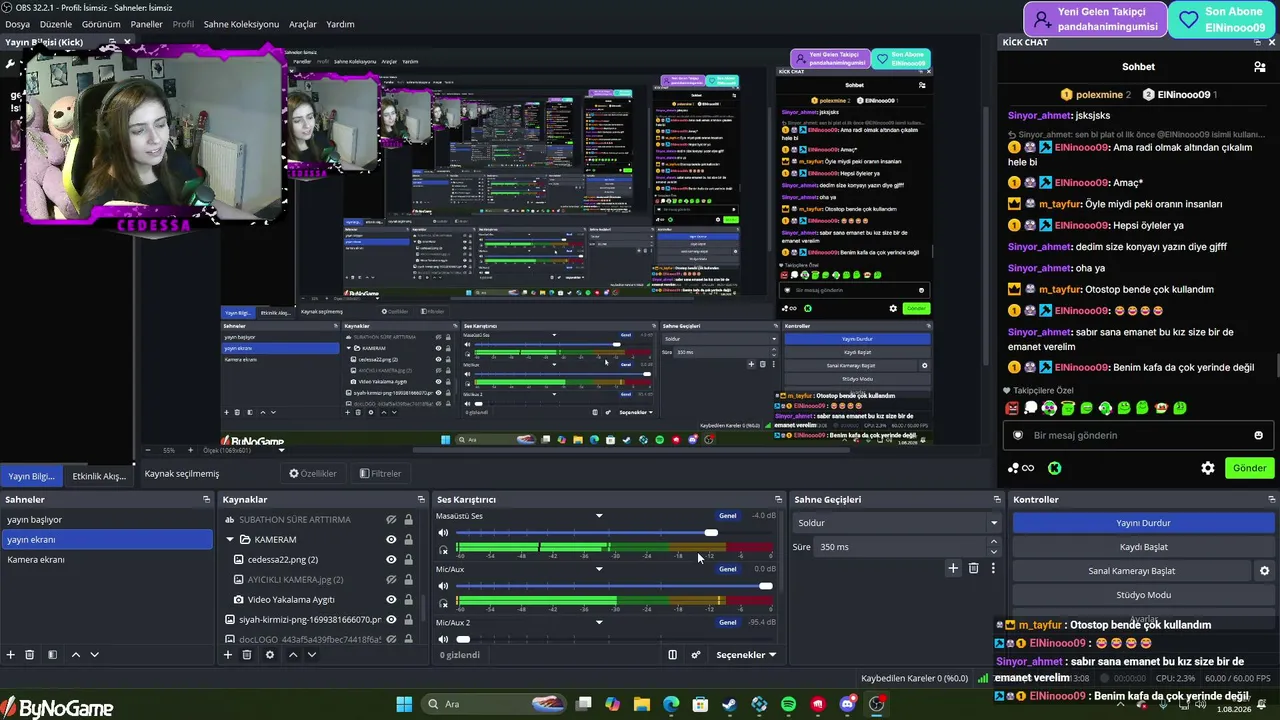This screenshot has height=720, width=1280.
Task: Move the selected source down
Action: click(312, 655)
